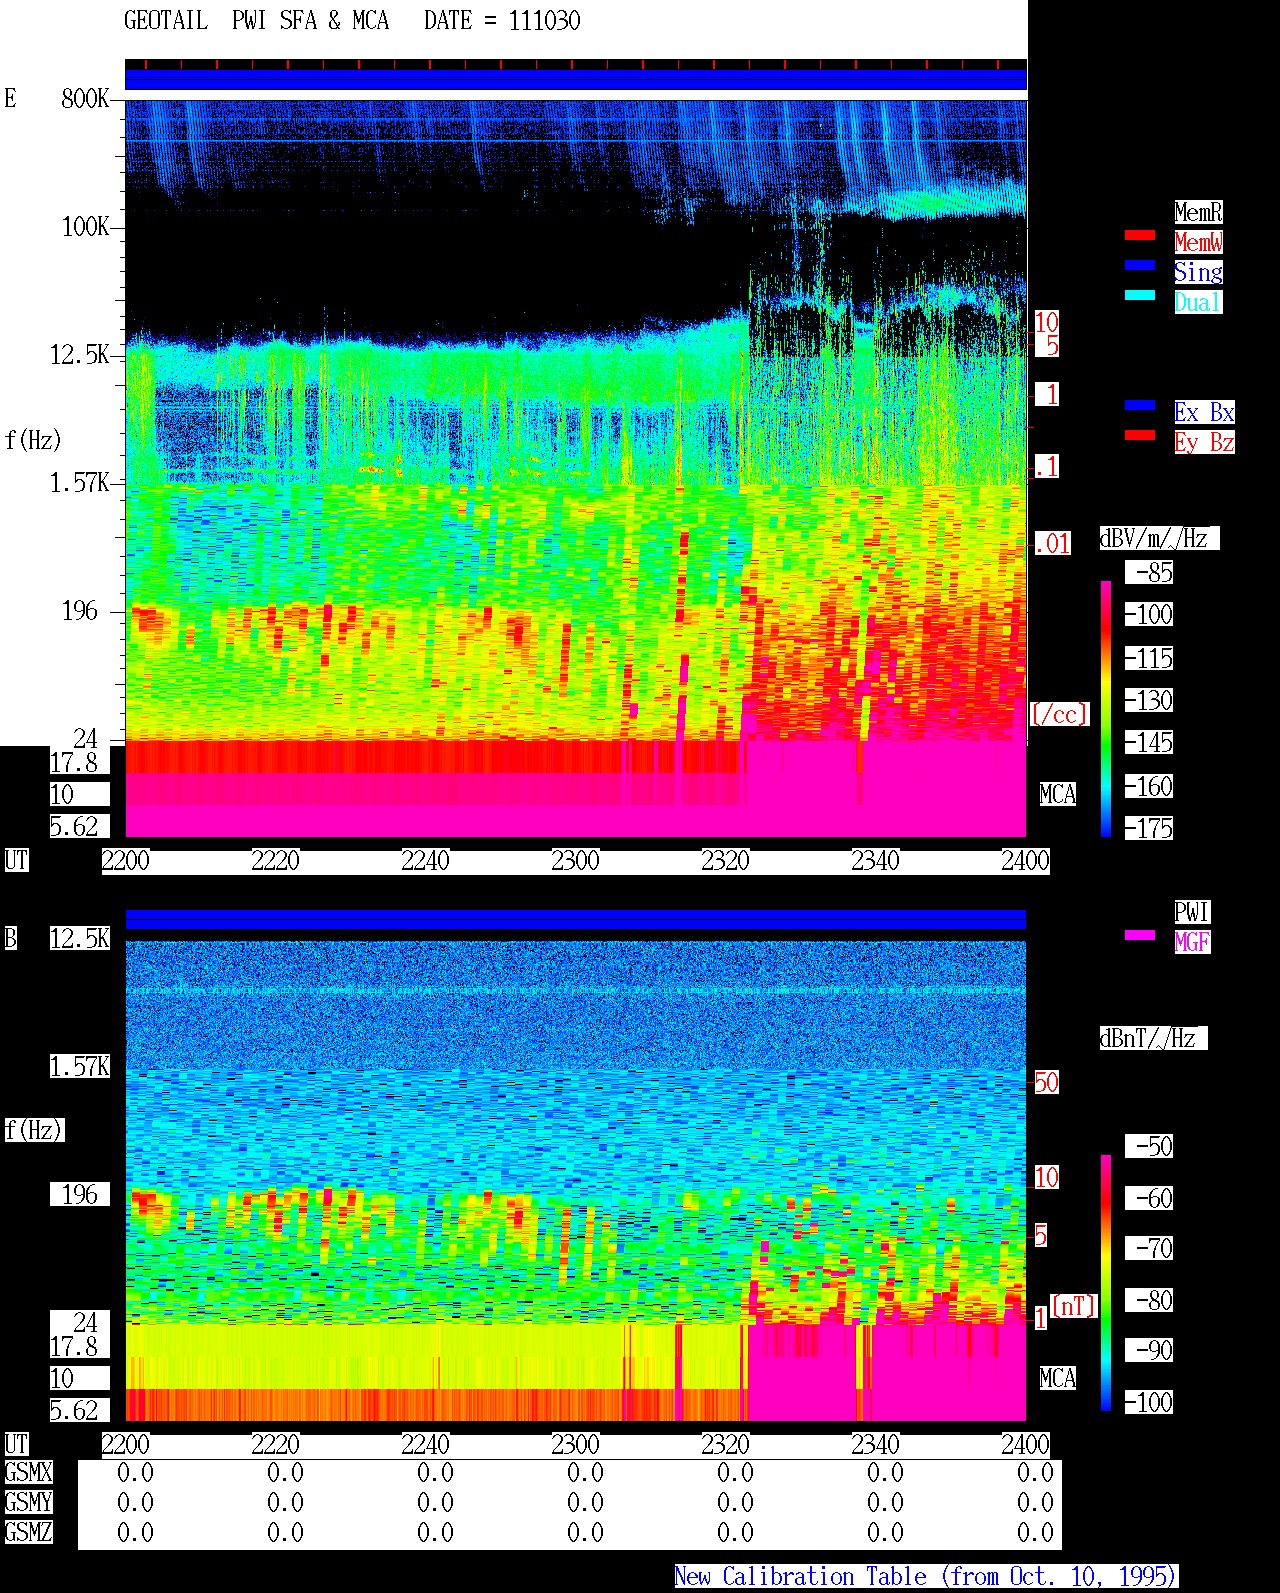The width and height of the screenshot is (1280, 1593).
Task: Click the cyan Dual legend swatch
Action: 1140,295
